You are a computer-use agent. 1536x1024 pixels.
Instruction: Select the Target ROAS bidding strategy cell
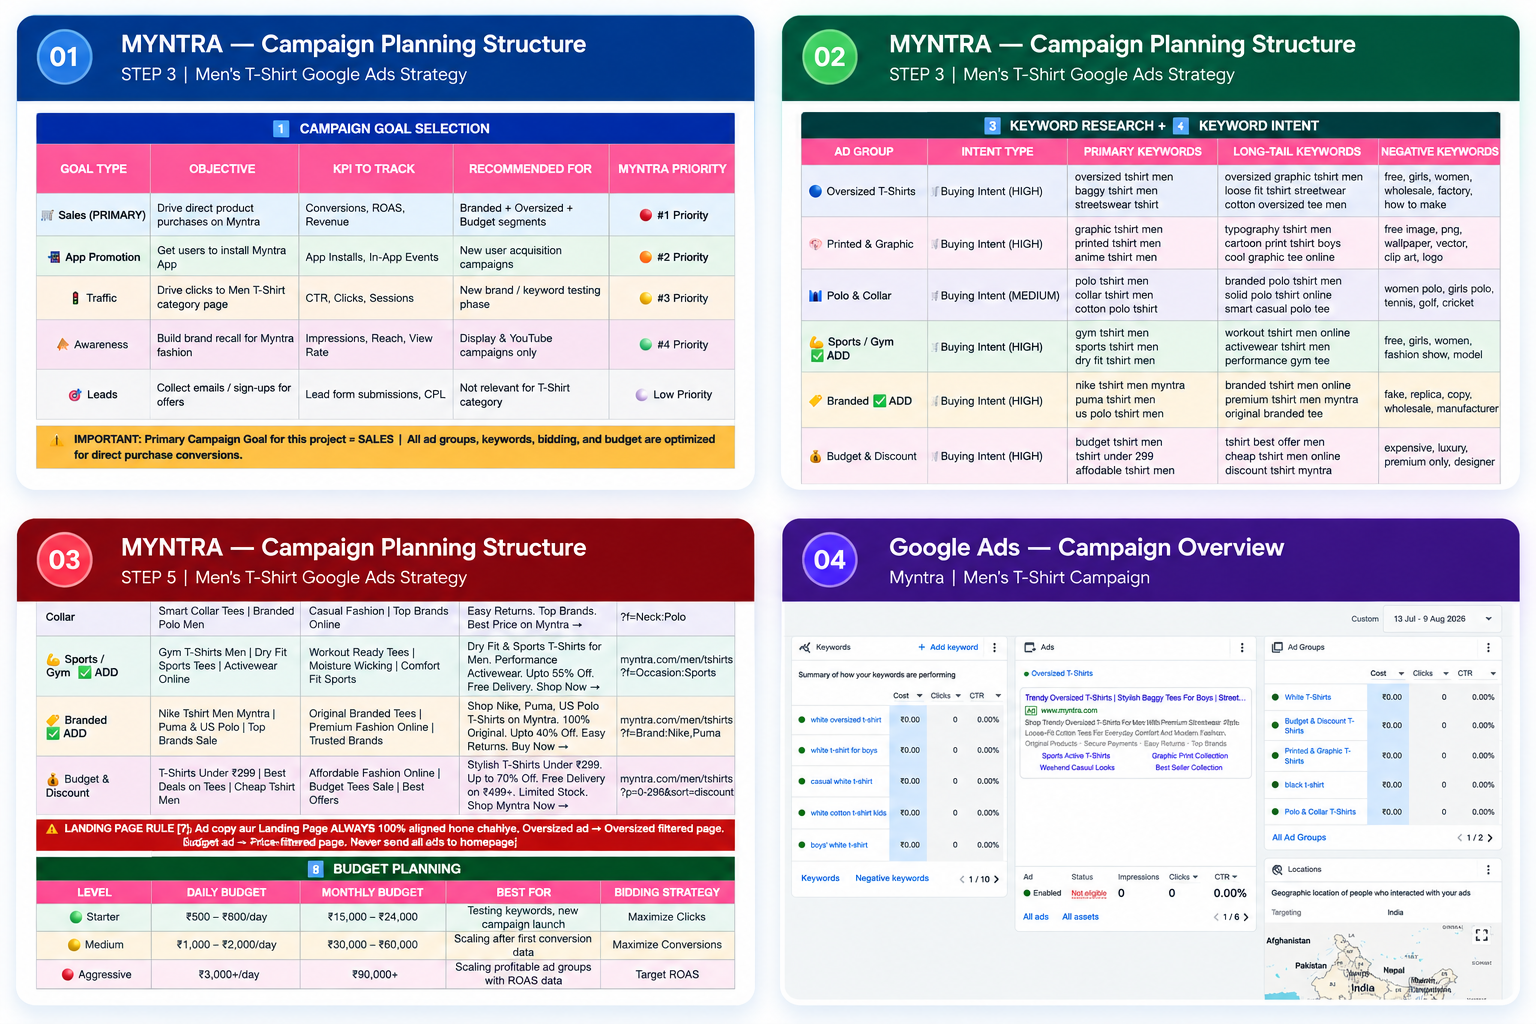(668, 975)
